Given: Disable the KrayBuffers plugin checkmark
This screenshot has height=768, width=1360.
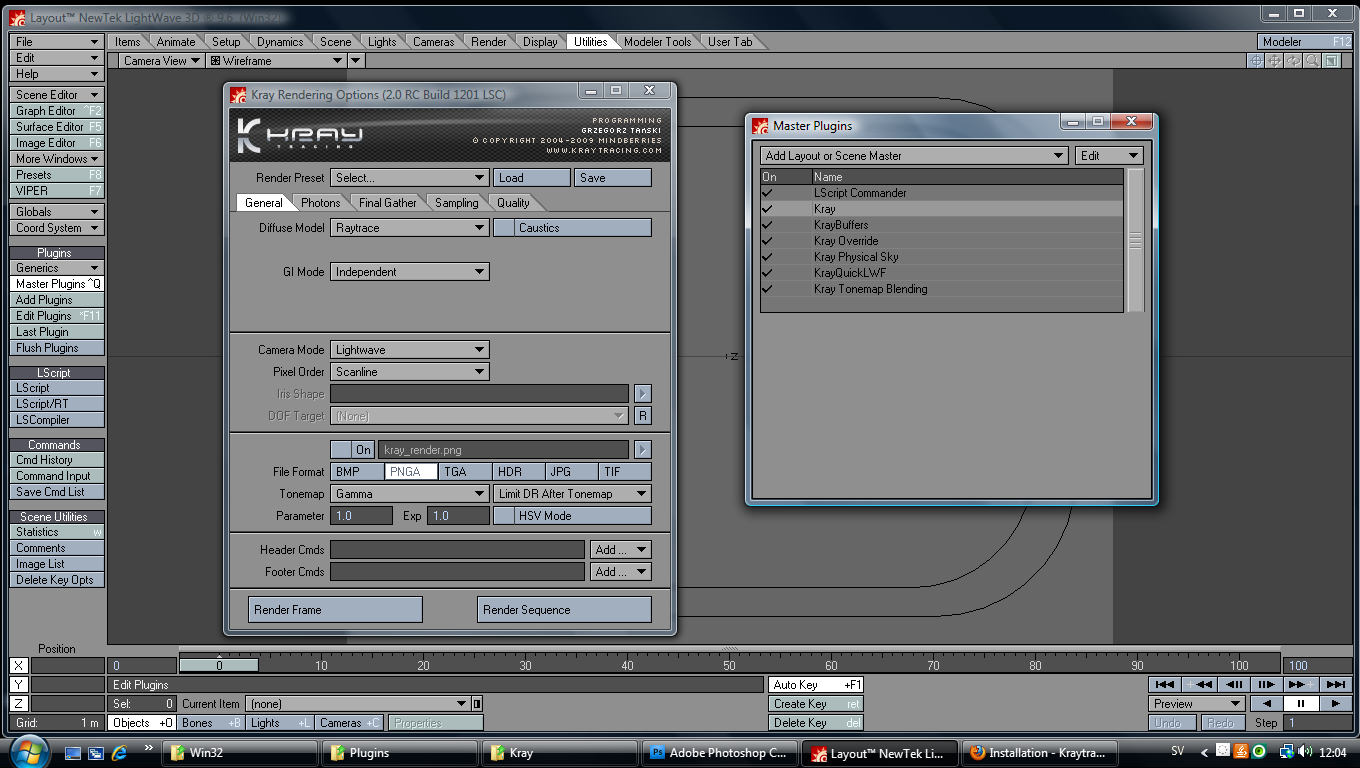Looking at the screenshot, I should click(x=768, y=225).
